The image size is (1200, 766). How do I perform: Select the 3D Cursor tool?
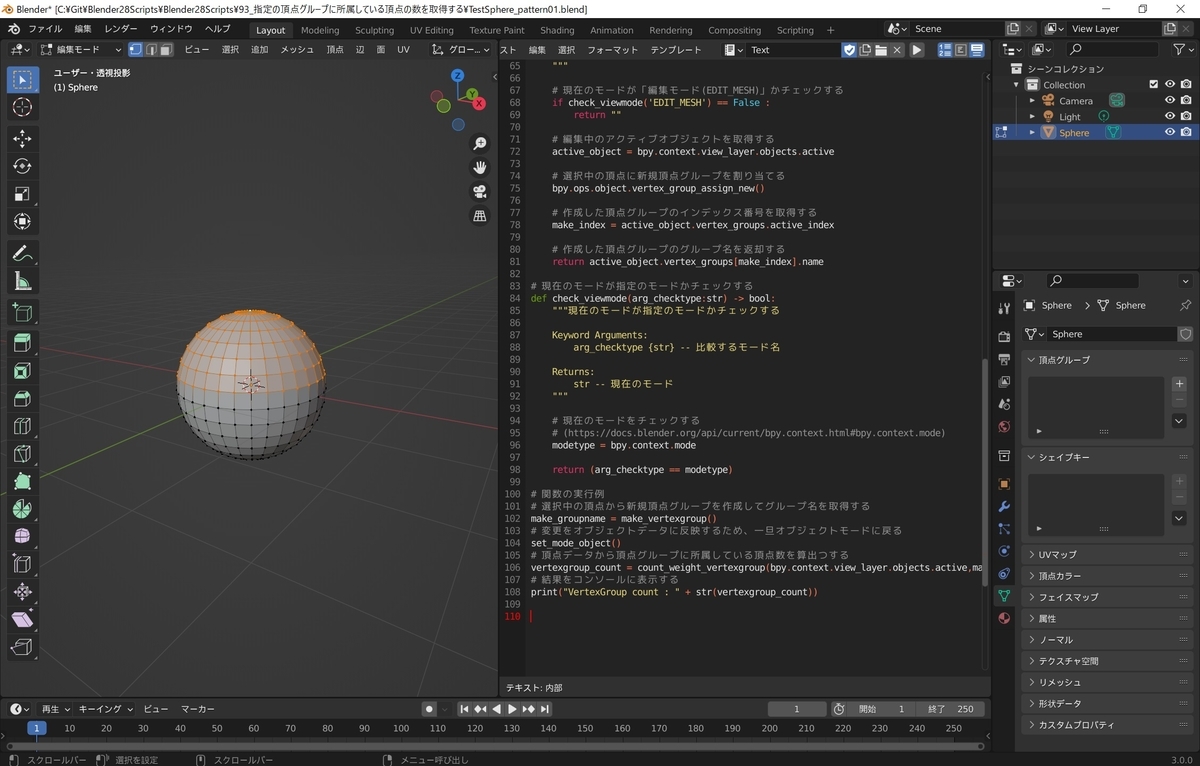tap(22, 107)
